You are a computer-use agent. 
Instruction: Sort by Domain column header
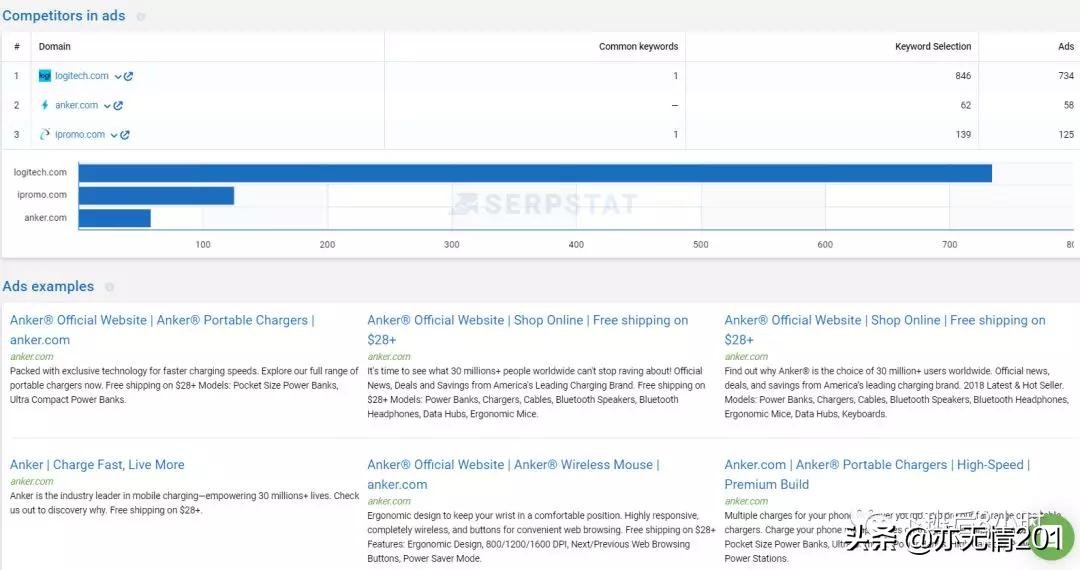click(54, 46)
